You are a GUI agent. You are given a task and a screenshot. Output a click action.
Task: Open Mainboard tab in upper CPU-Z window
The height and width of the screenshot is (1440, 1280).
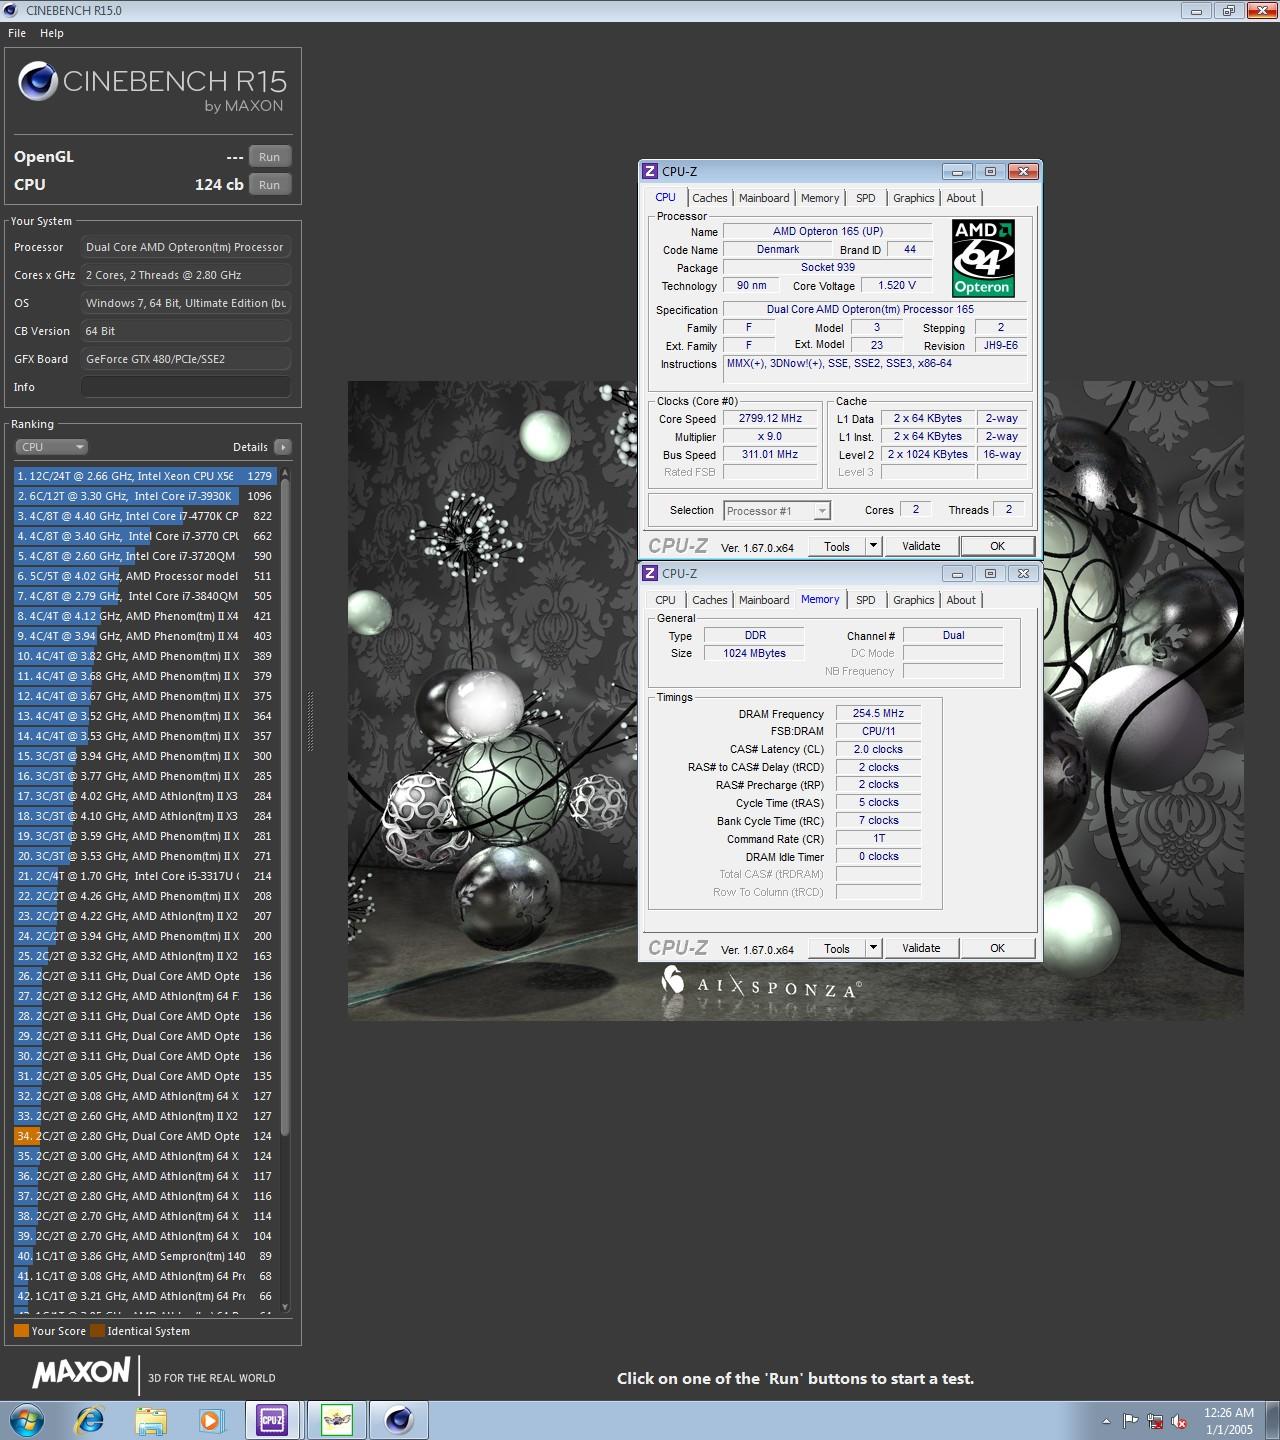click(x=764, y=198)
